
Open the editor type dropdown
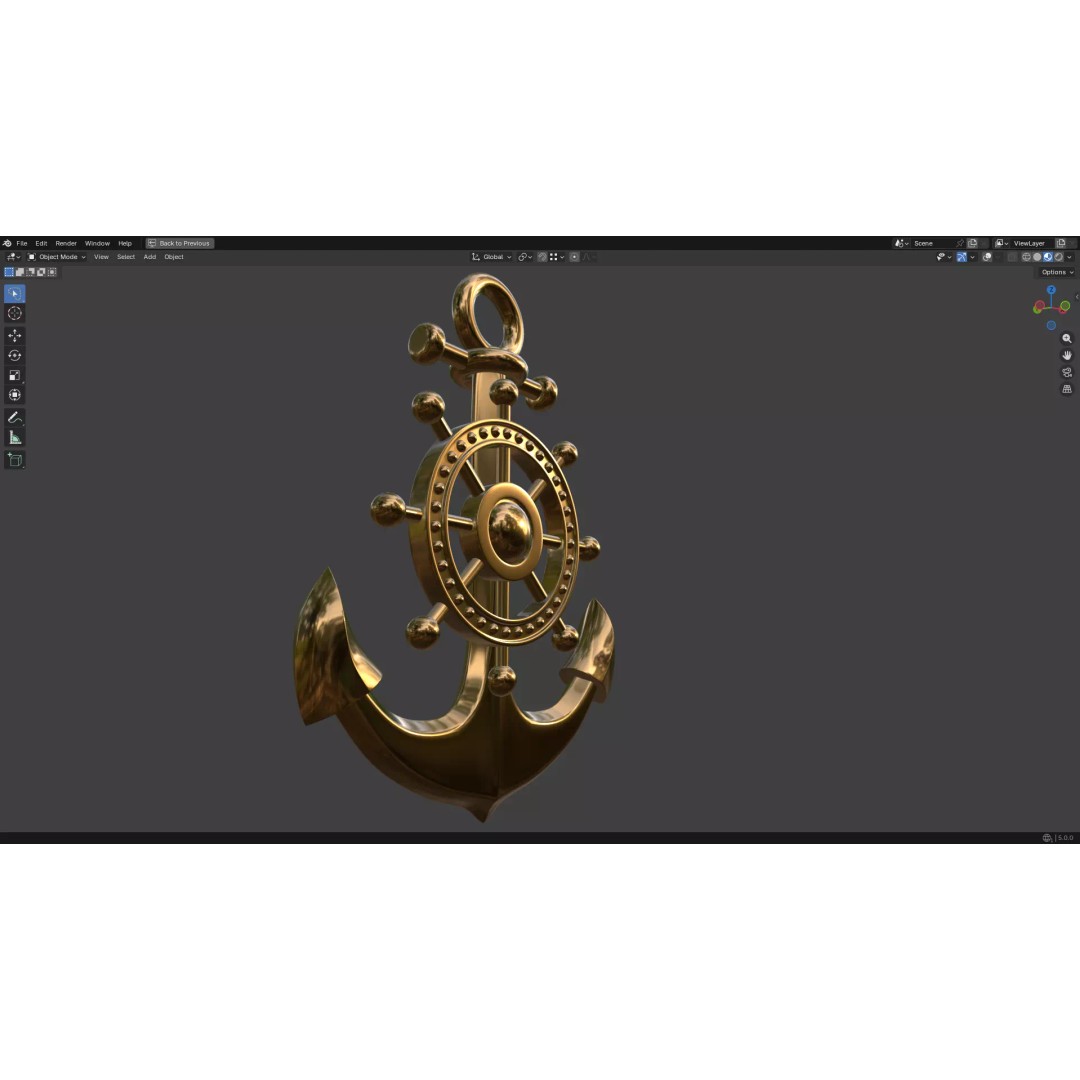tap(13, 257)
